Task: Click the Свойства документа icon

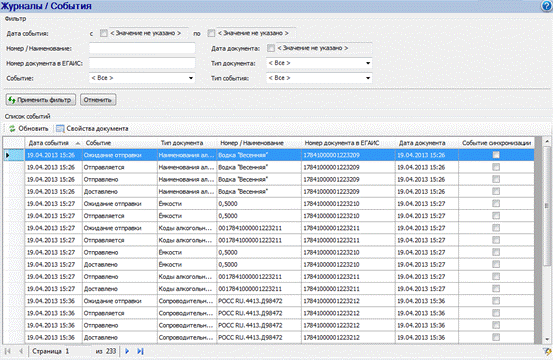Action: point(60,129)
